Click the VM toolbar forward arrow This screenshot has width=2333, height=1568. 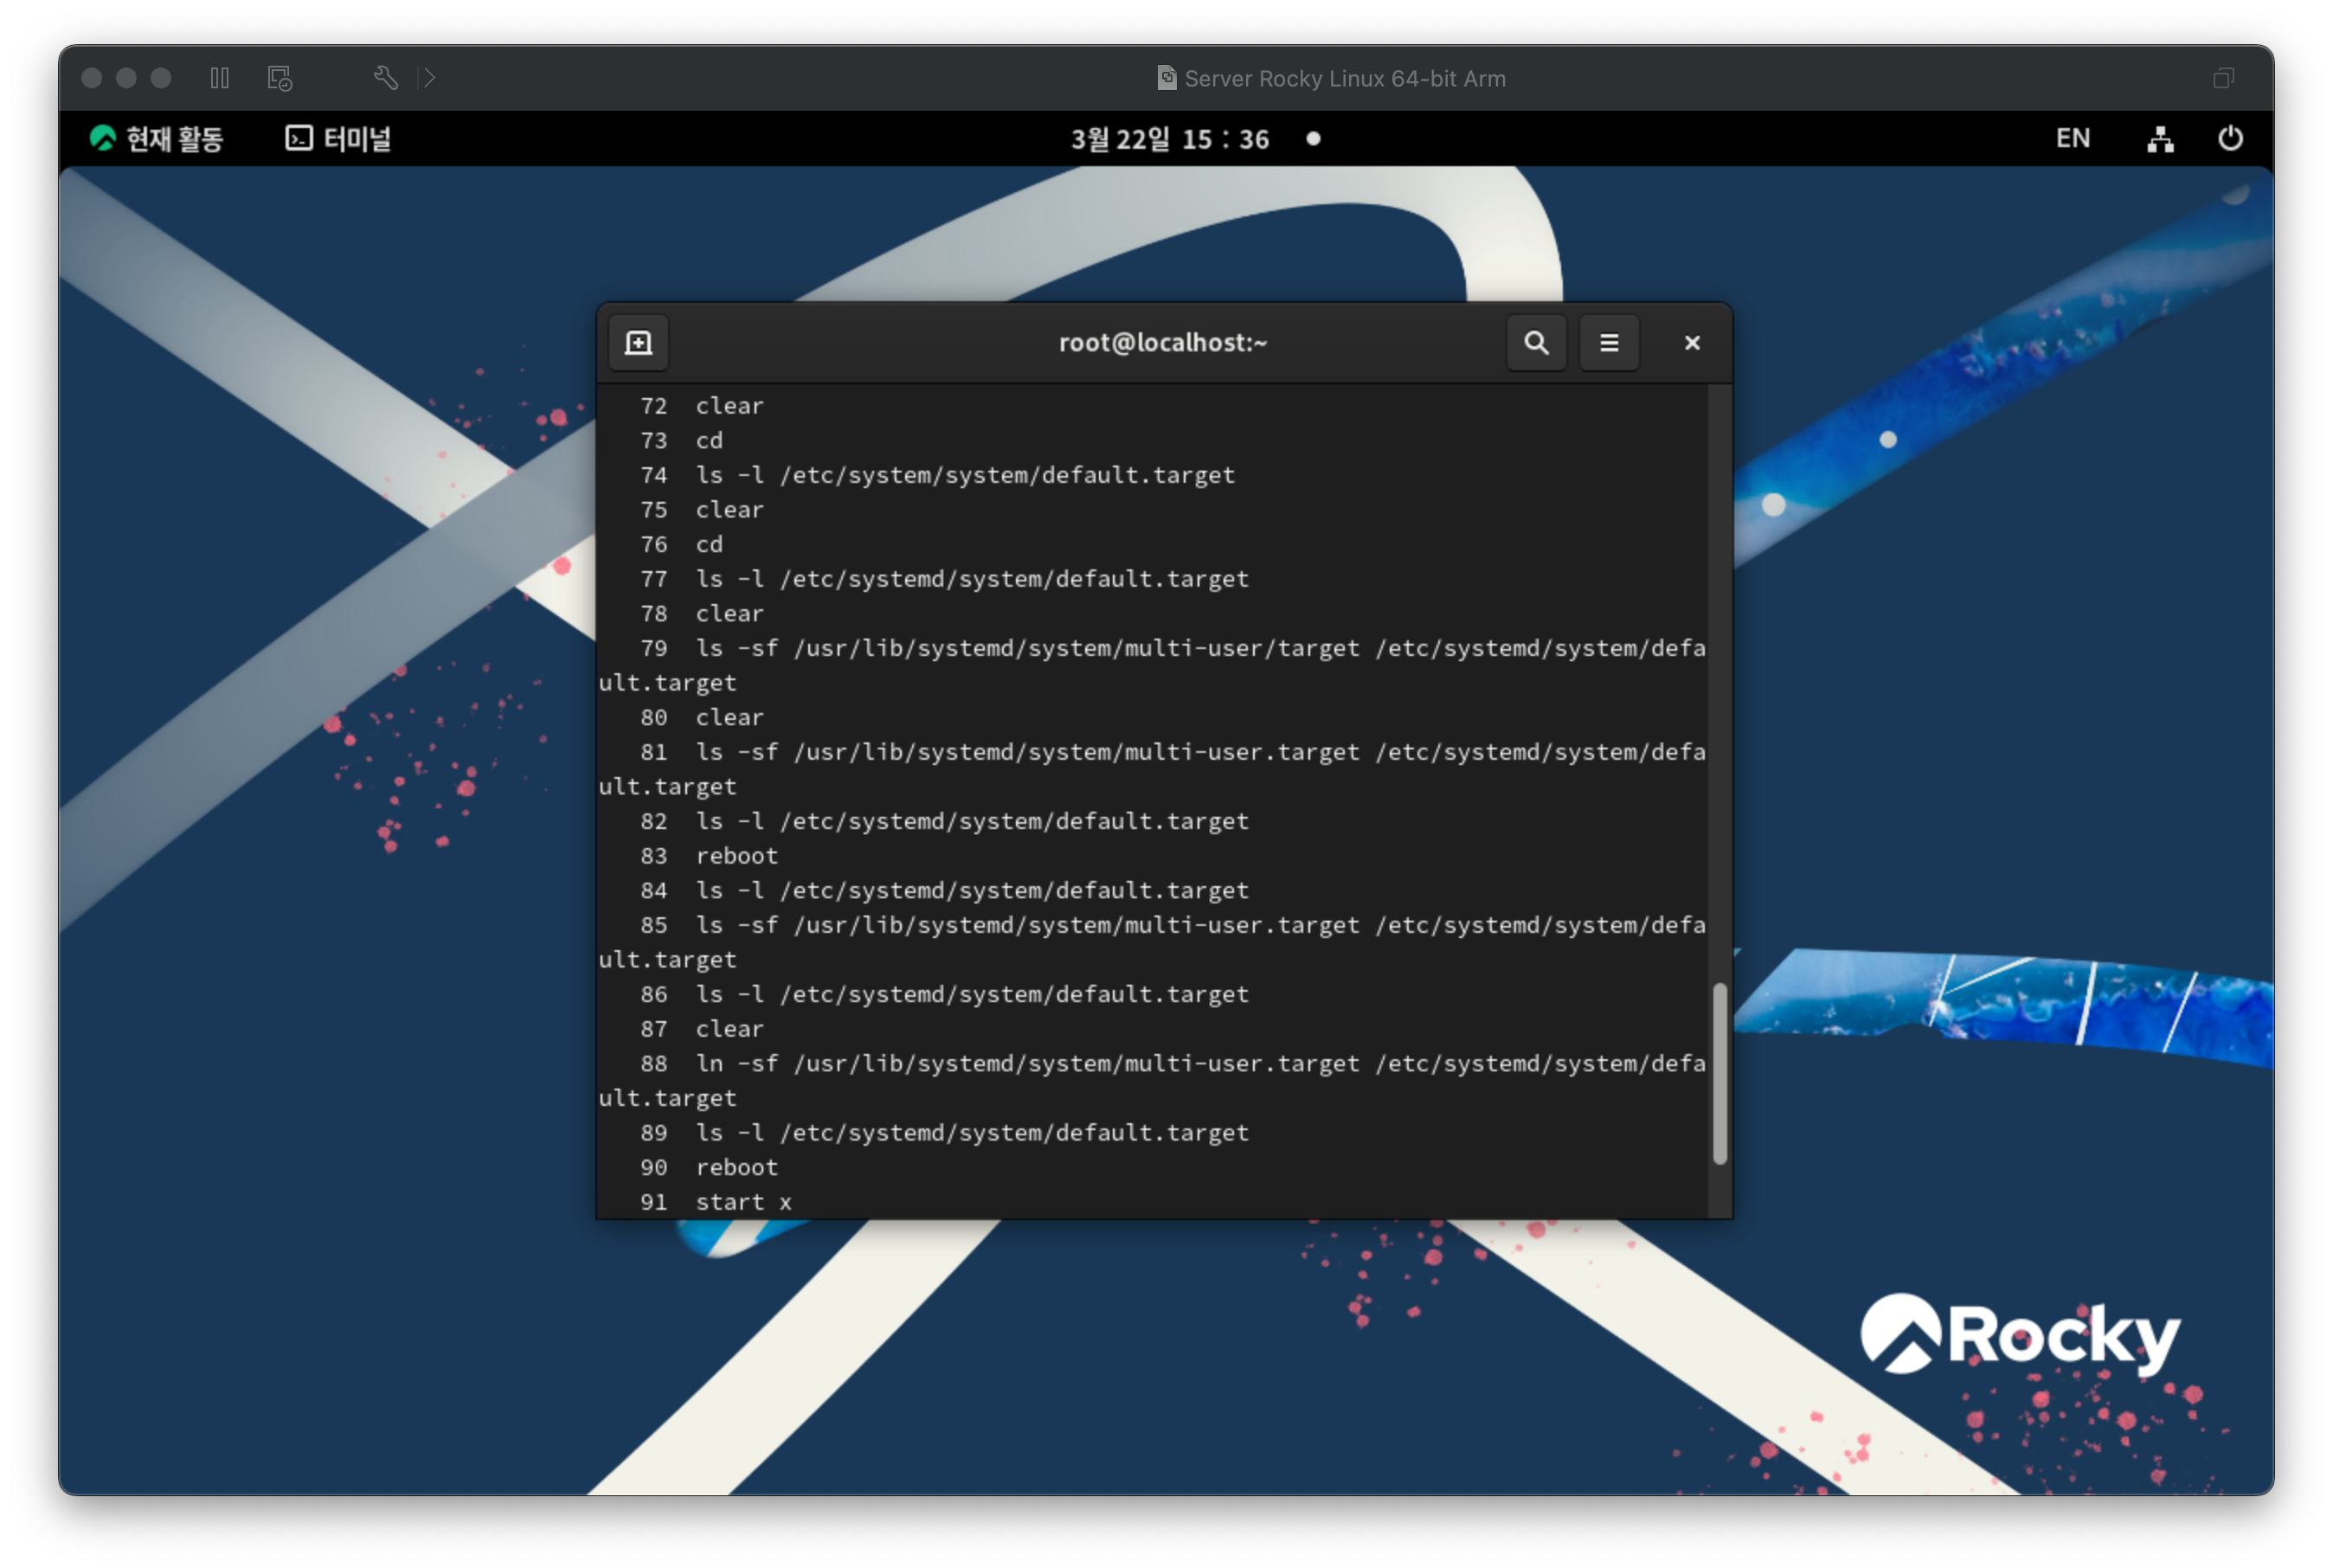pyautogui.click(x=429, y=78)
